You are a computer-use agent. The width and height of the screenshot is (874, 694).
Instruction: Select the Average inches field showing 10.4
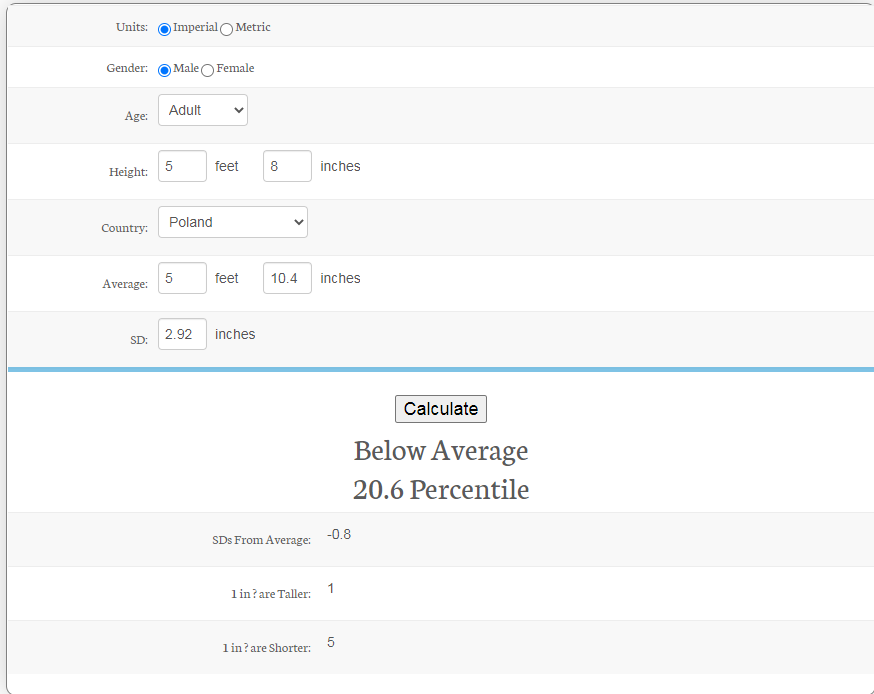point(287,278)
